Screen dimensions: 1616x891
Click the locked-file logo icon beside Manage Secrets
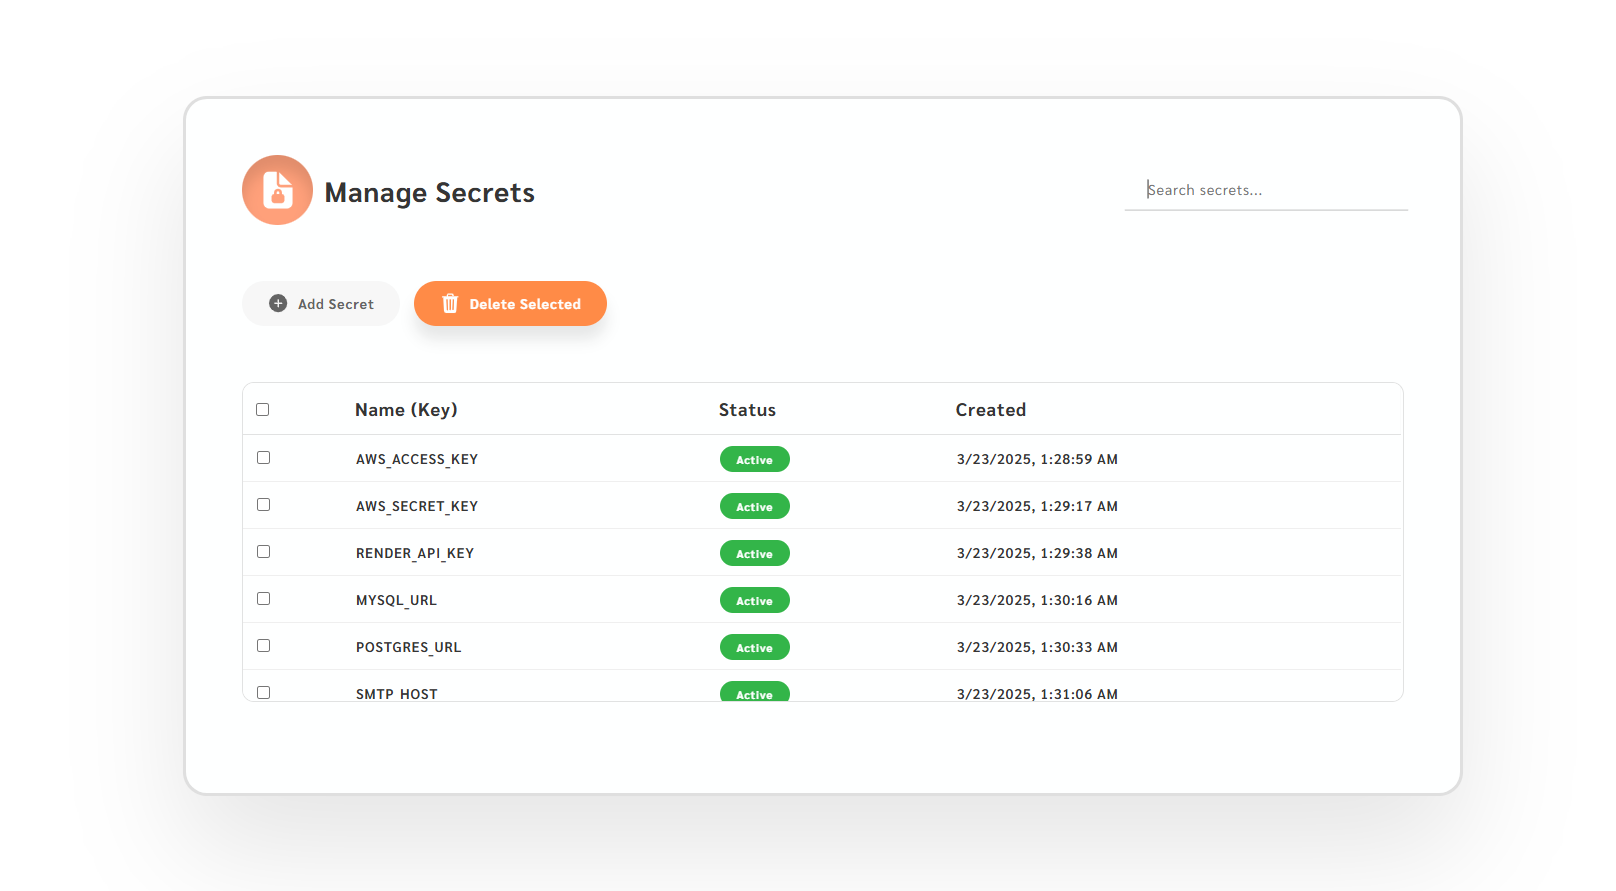coord(277,190)
